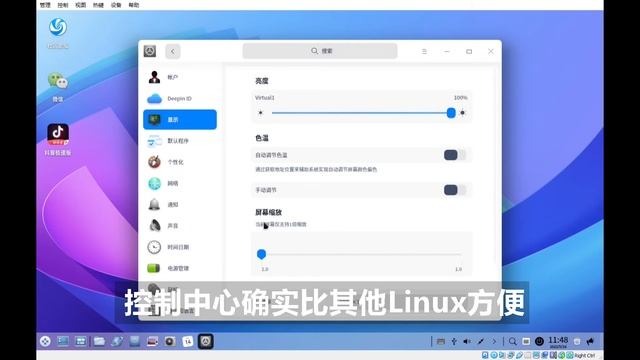The height and width of the screenshot is (360, 640).
Task: Click the Virtual1 monitor label
Action: [265, 98]
